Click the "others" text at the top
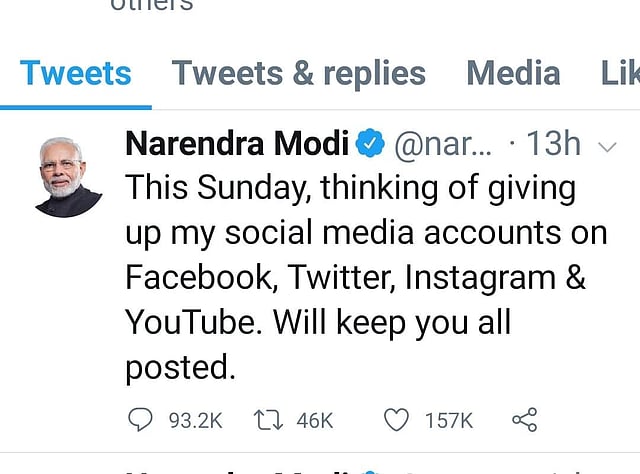640x474 pixels. (x=152, y=6)
